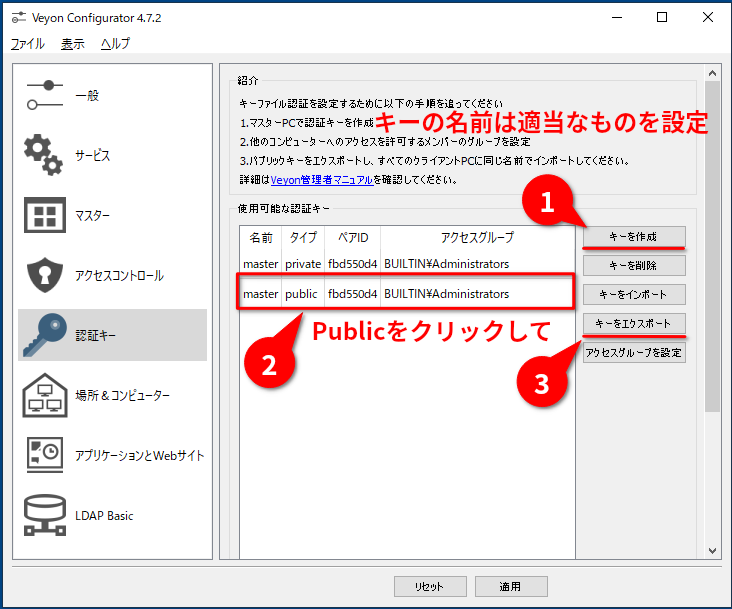Viewport: 732px width, 609px height.
Task: Select the 一般 sidebar label
Action: coord(87,95)
